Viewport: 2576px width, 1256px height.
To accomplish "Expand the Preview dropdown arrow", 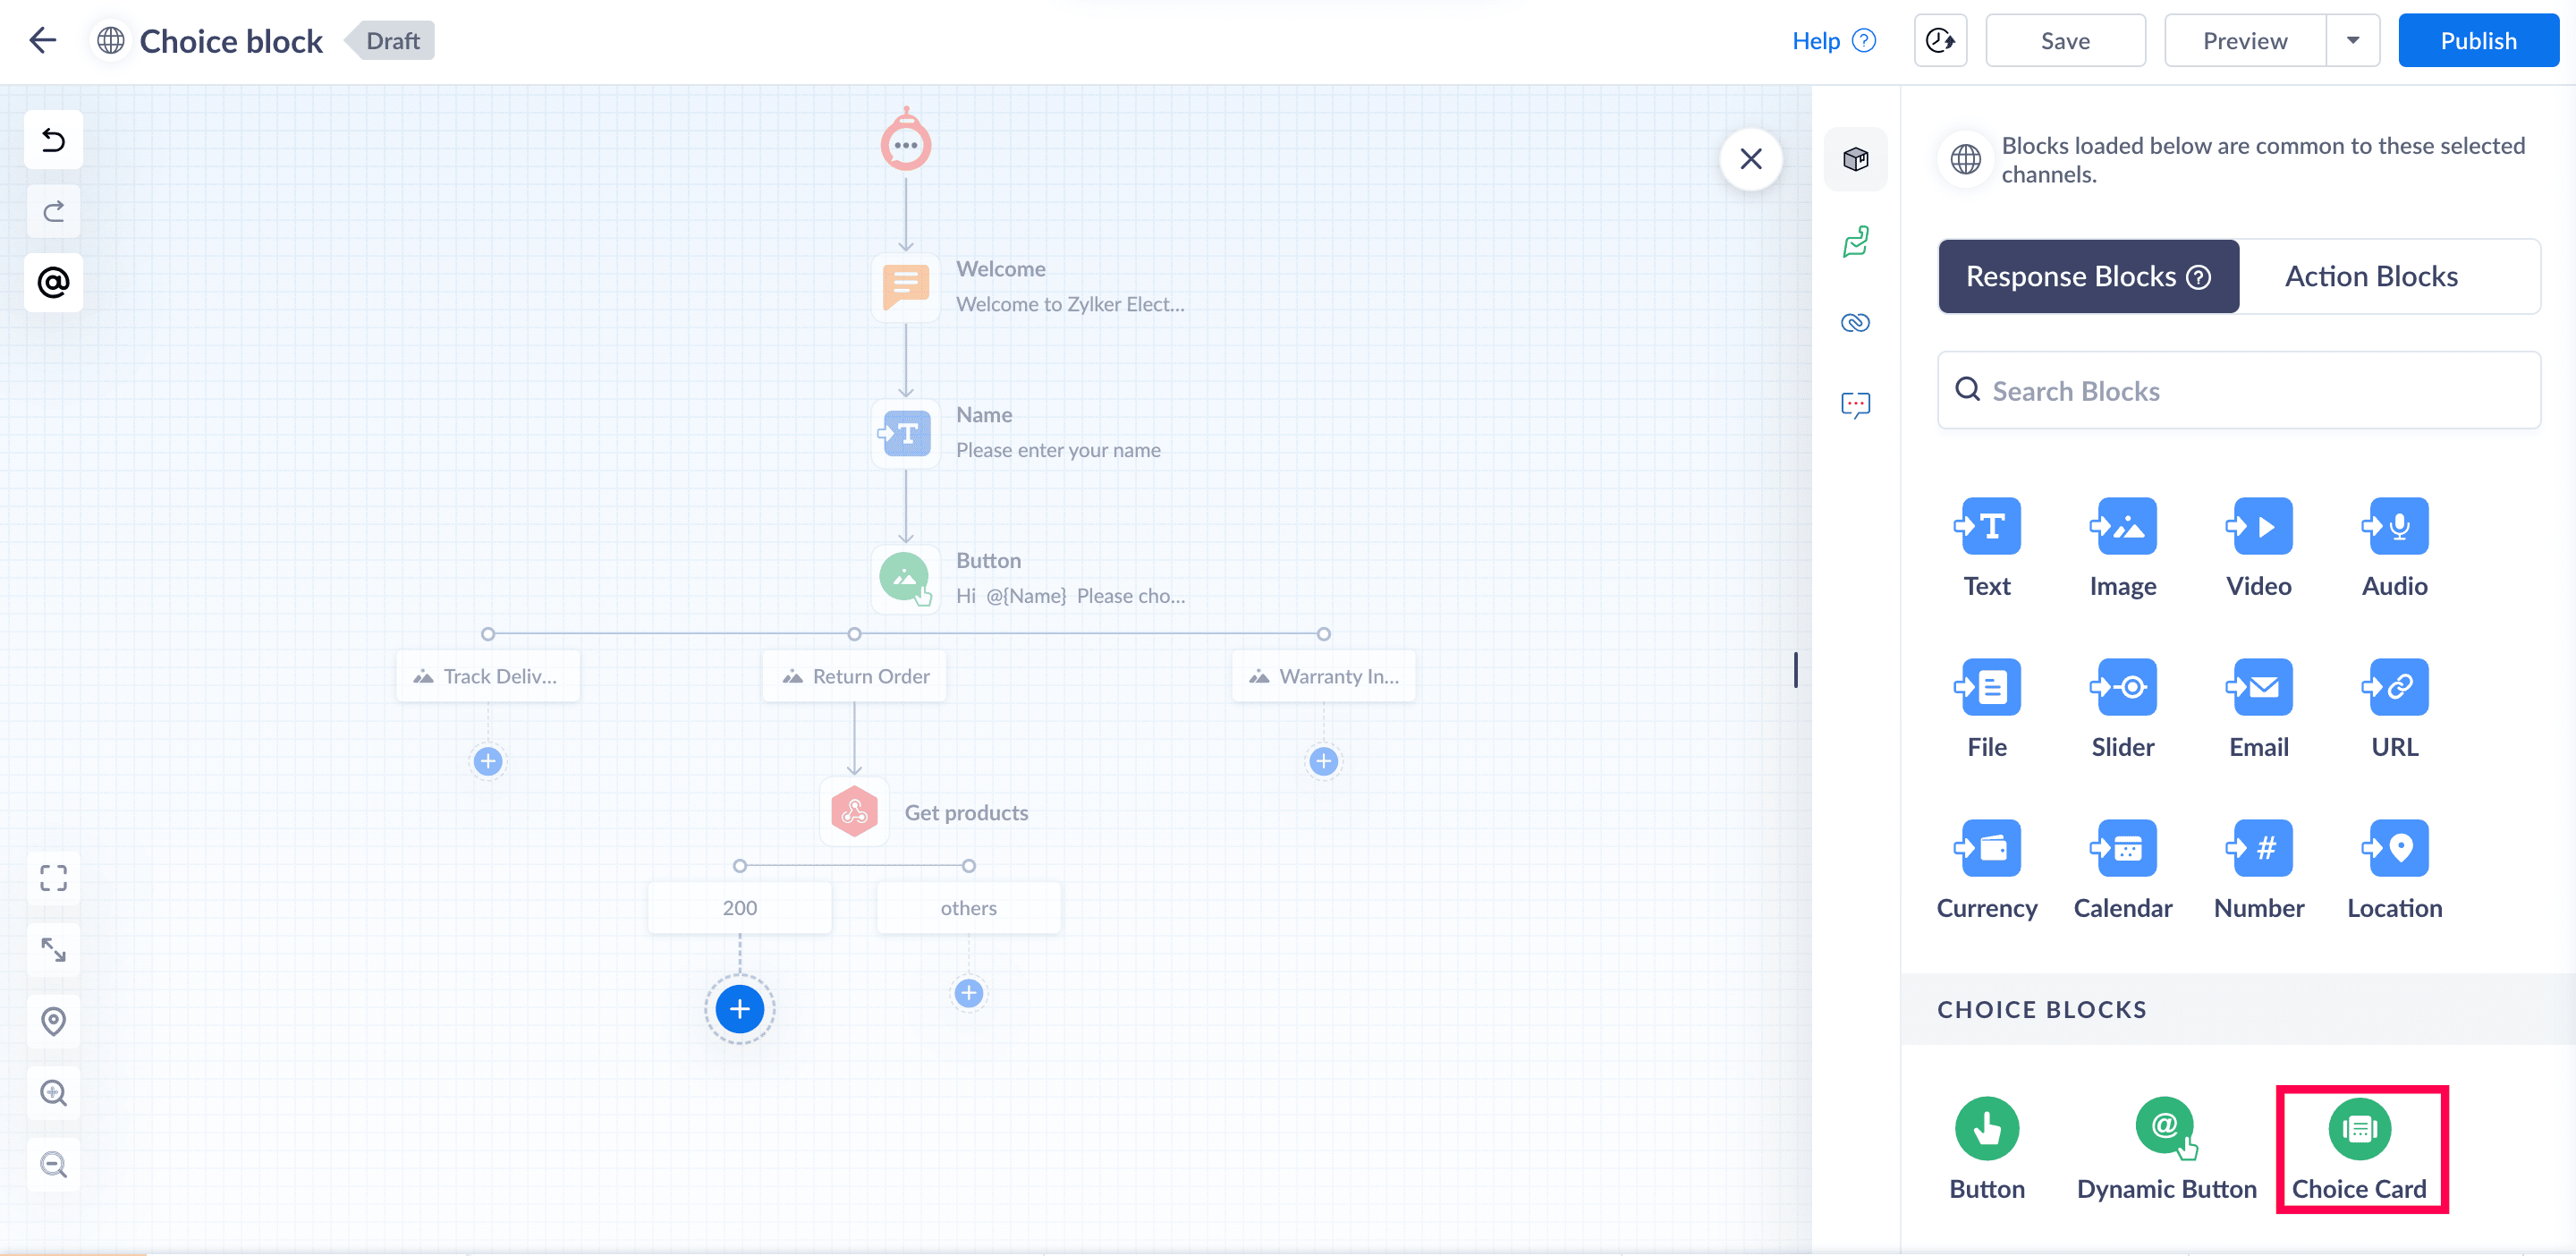I will click(2352, 41).
